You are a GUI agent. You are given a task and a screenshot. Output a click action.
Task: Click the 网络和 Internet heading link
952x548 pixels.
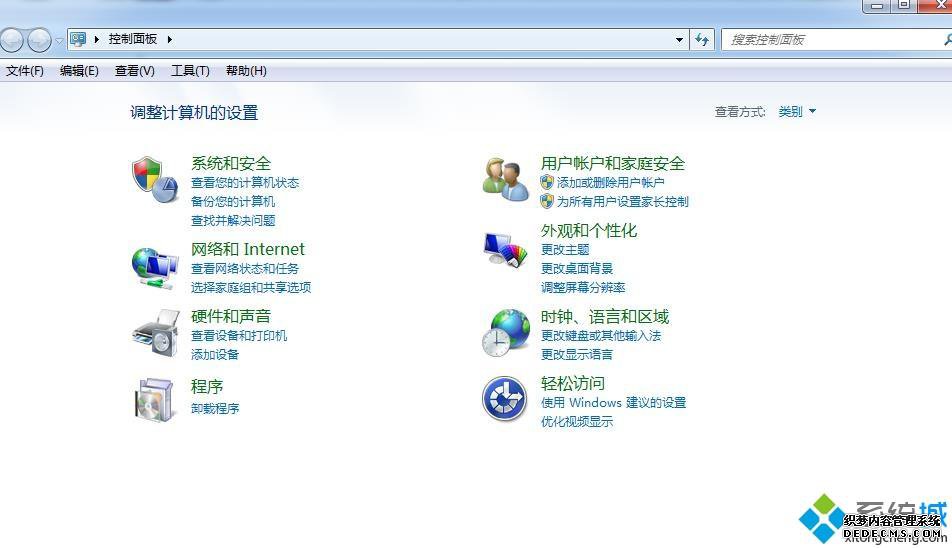[248, 249]
